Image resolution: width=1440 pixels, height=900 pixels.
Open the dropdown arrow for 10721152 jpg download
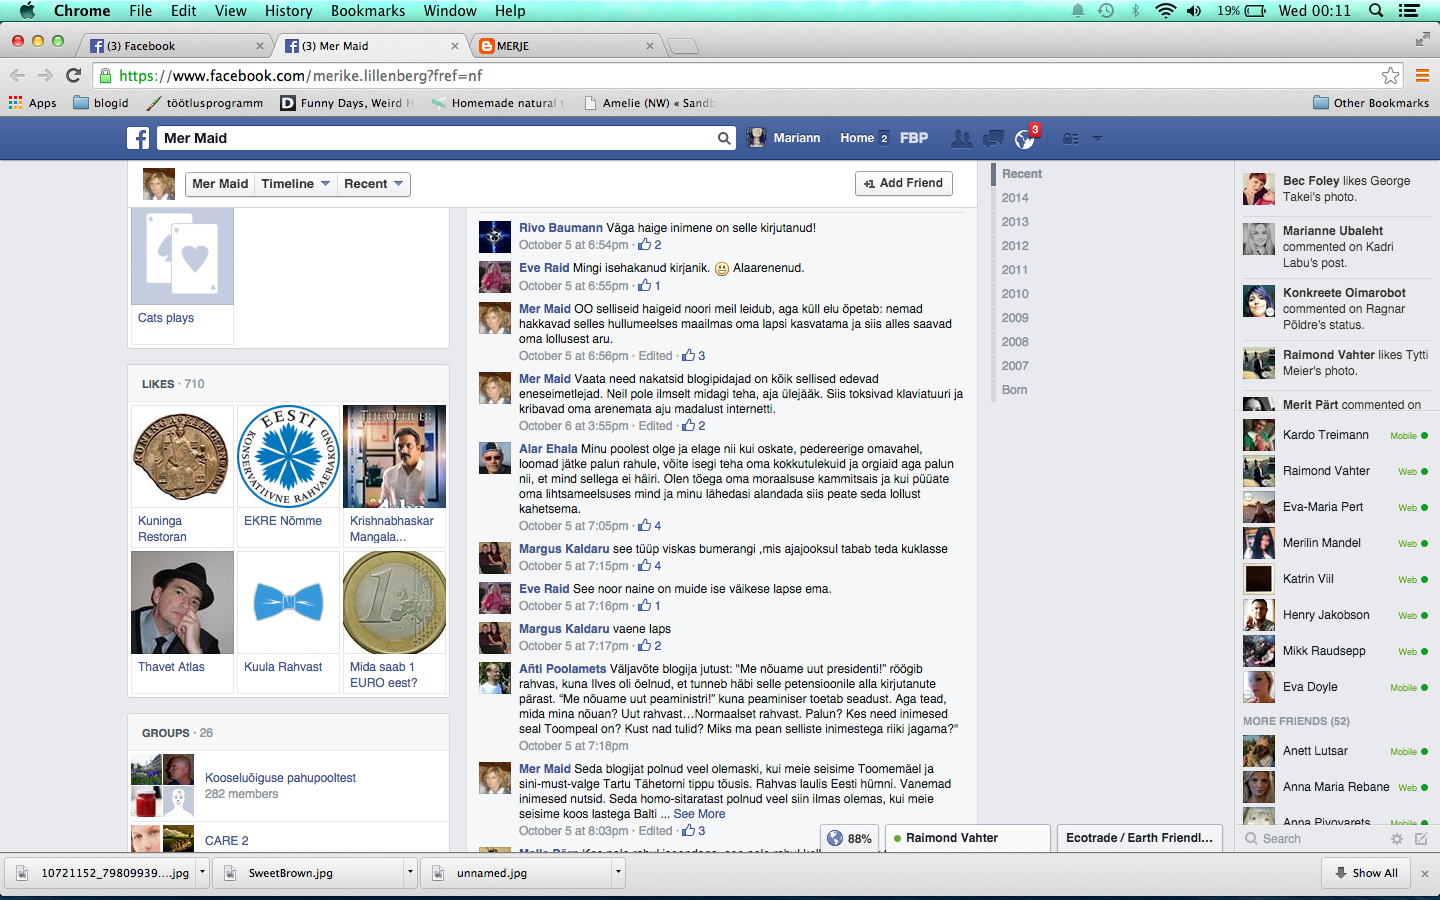[202, 872]
